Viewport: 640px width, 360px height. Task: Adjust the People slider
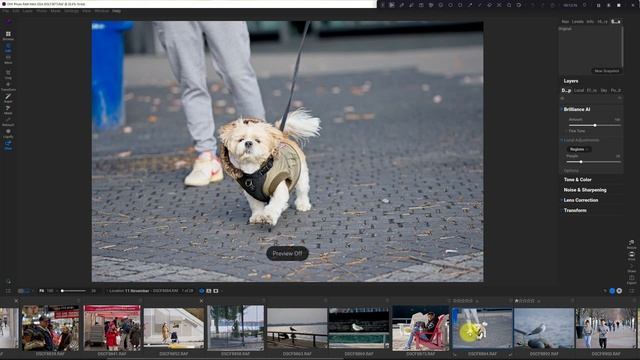(593, 162)
